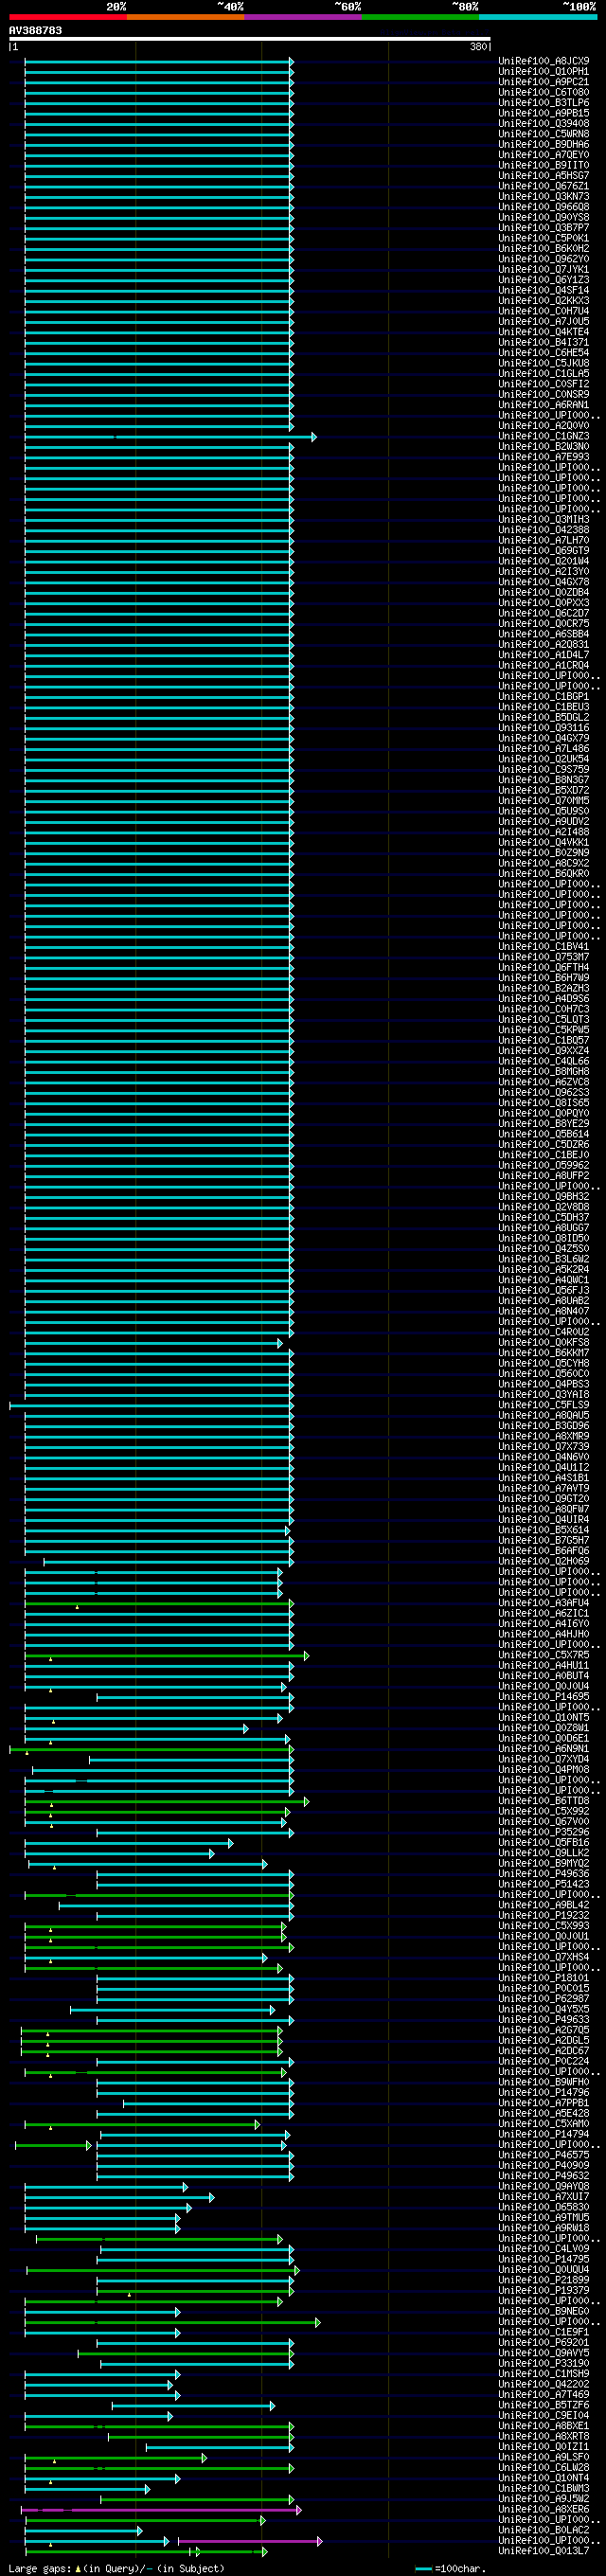Select hit label UniRef100_C6T080
The width and height of the screenshot is (606, 2576).
pos(544,92)
